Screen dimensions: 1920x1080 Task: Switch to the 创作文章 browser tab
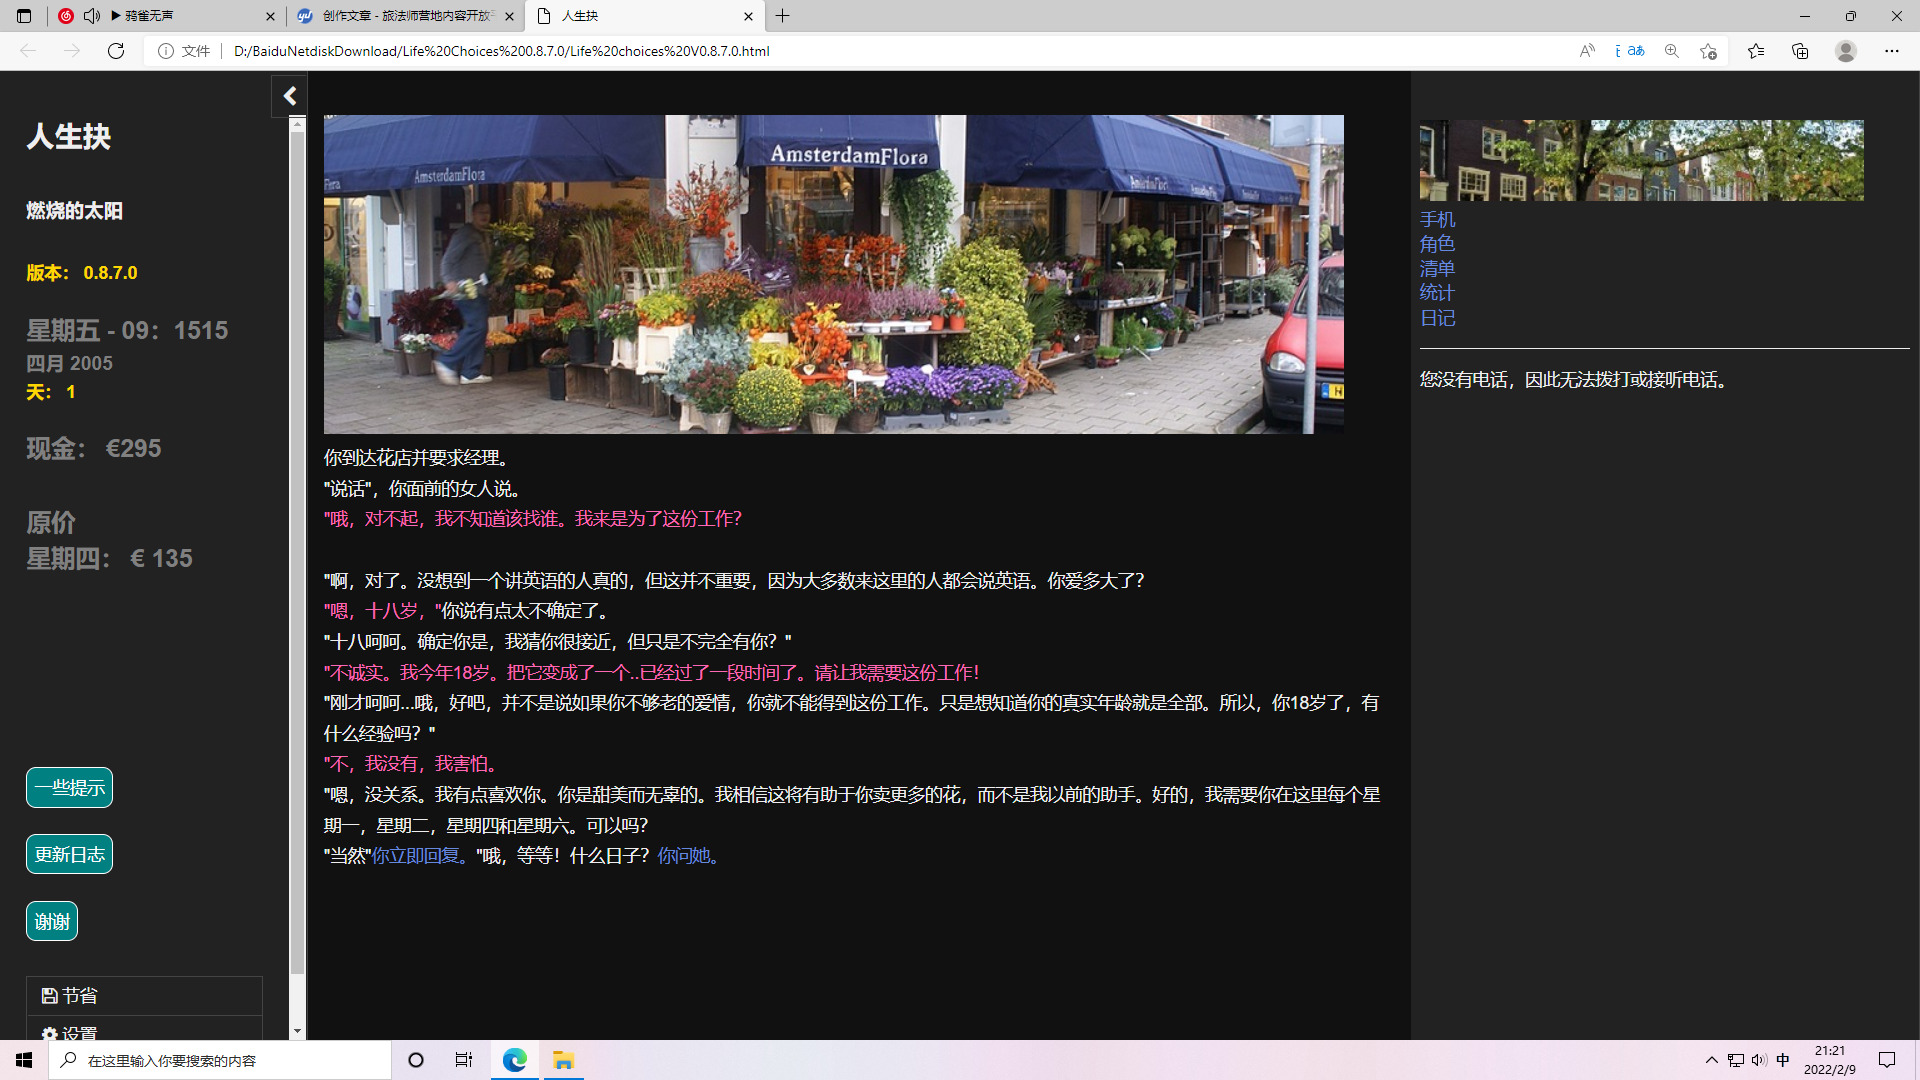pyautogui.click(x=400, y=16)
